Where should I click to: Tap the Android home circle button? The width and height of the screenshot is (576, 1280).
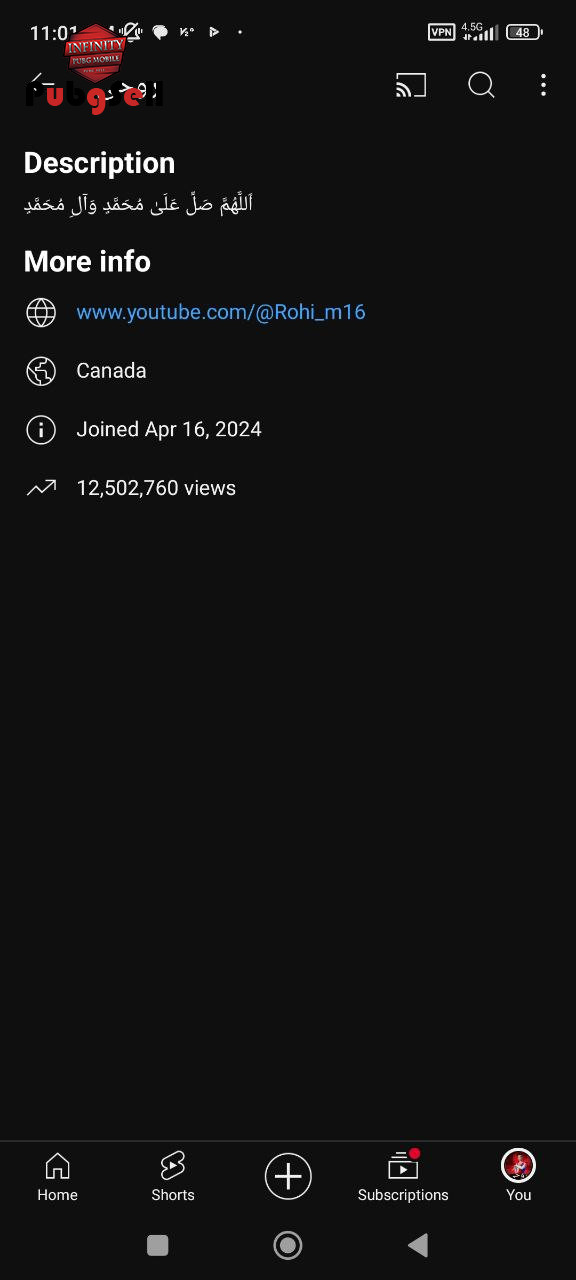pyautogui.click(x=288, y=1245)
